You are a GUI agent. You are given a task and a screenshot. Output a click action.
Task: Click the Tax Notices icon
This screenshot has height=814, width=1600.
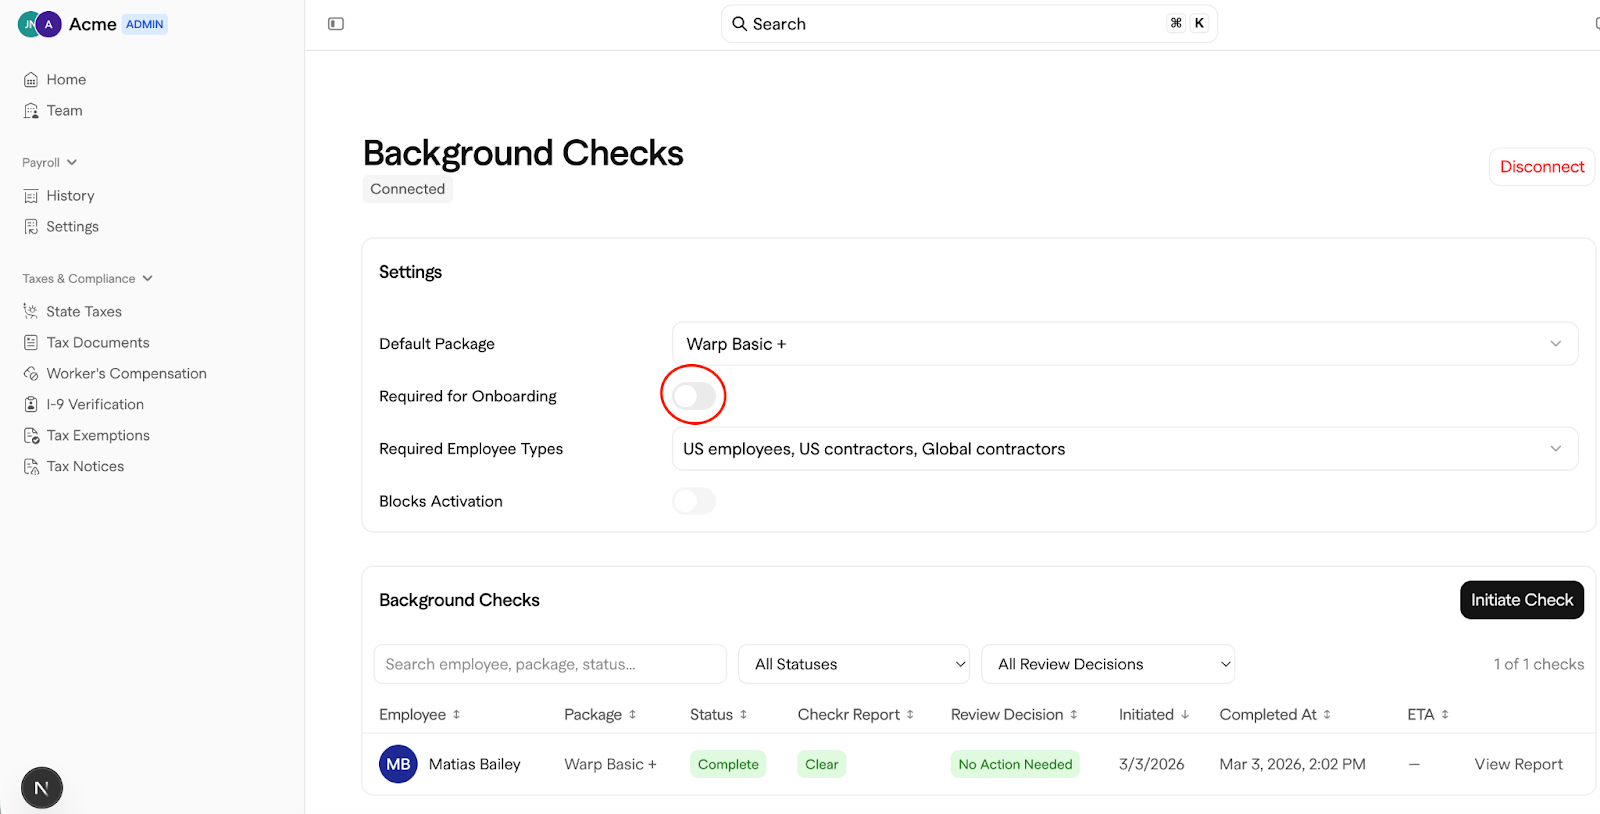coord(31,467)
